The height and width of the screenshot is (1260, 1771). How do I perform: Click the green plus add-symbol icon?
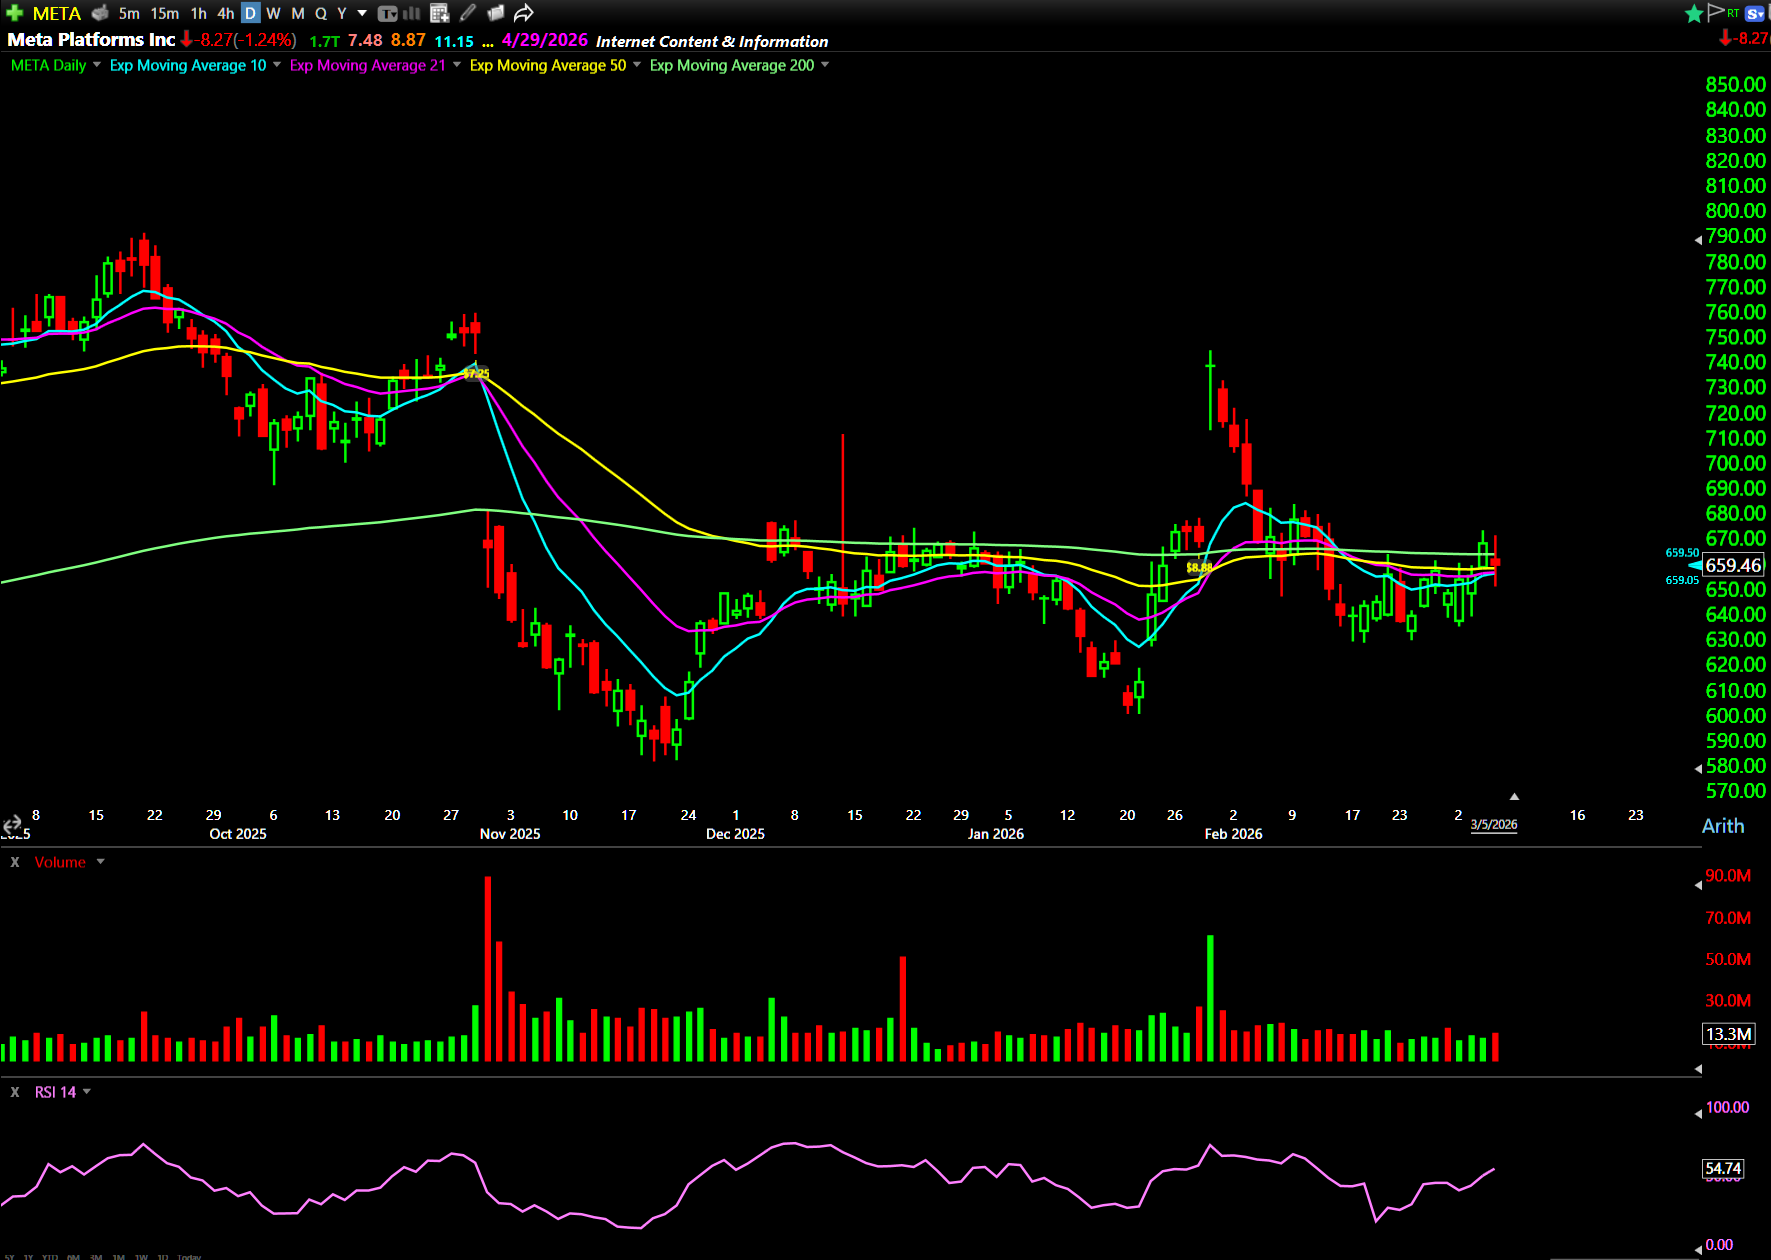pyautogui.click(x=14, y=13)
